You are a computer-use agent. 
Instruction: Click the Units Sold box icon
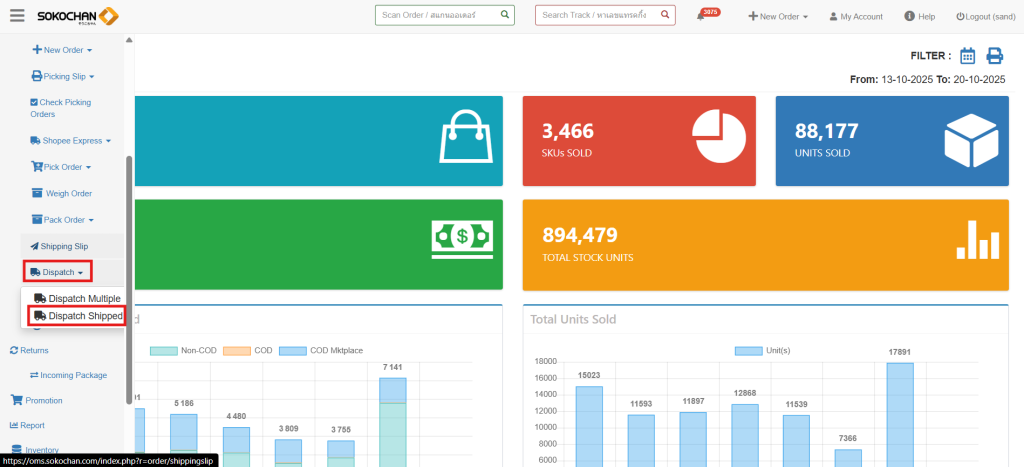(971, 137)
